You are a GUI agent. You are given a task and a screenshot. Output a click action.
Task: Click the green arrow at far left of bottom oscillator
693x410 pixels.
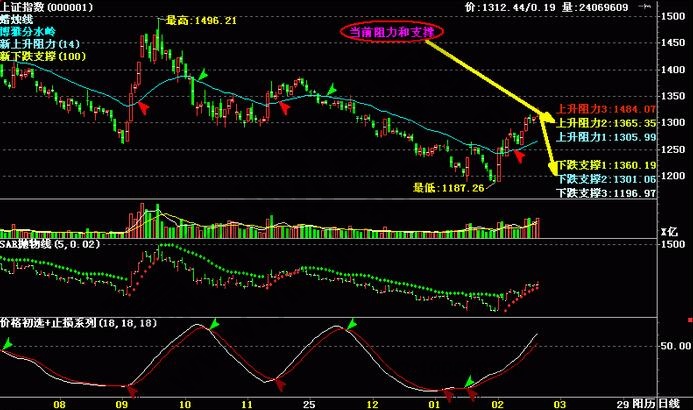click(9, 345)
